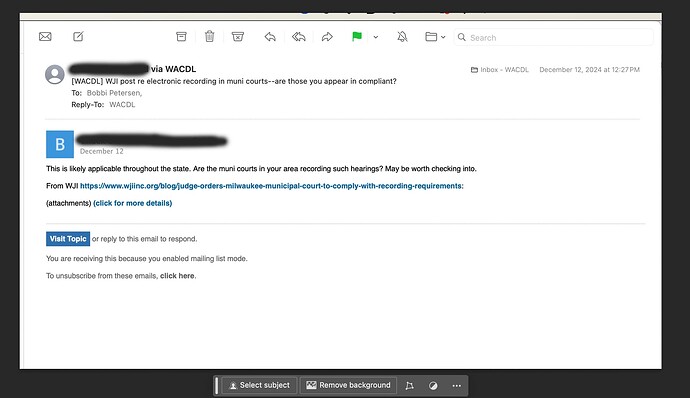Click the sender avatar icon
The width and height of the screenshot is (690, 398).
55,74
